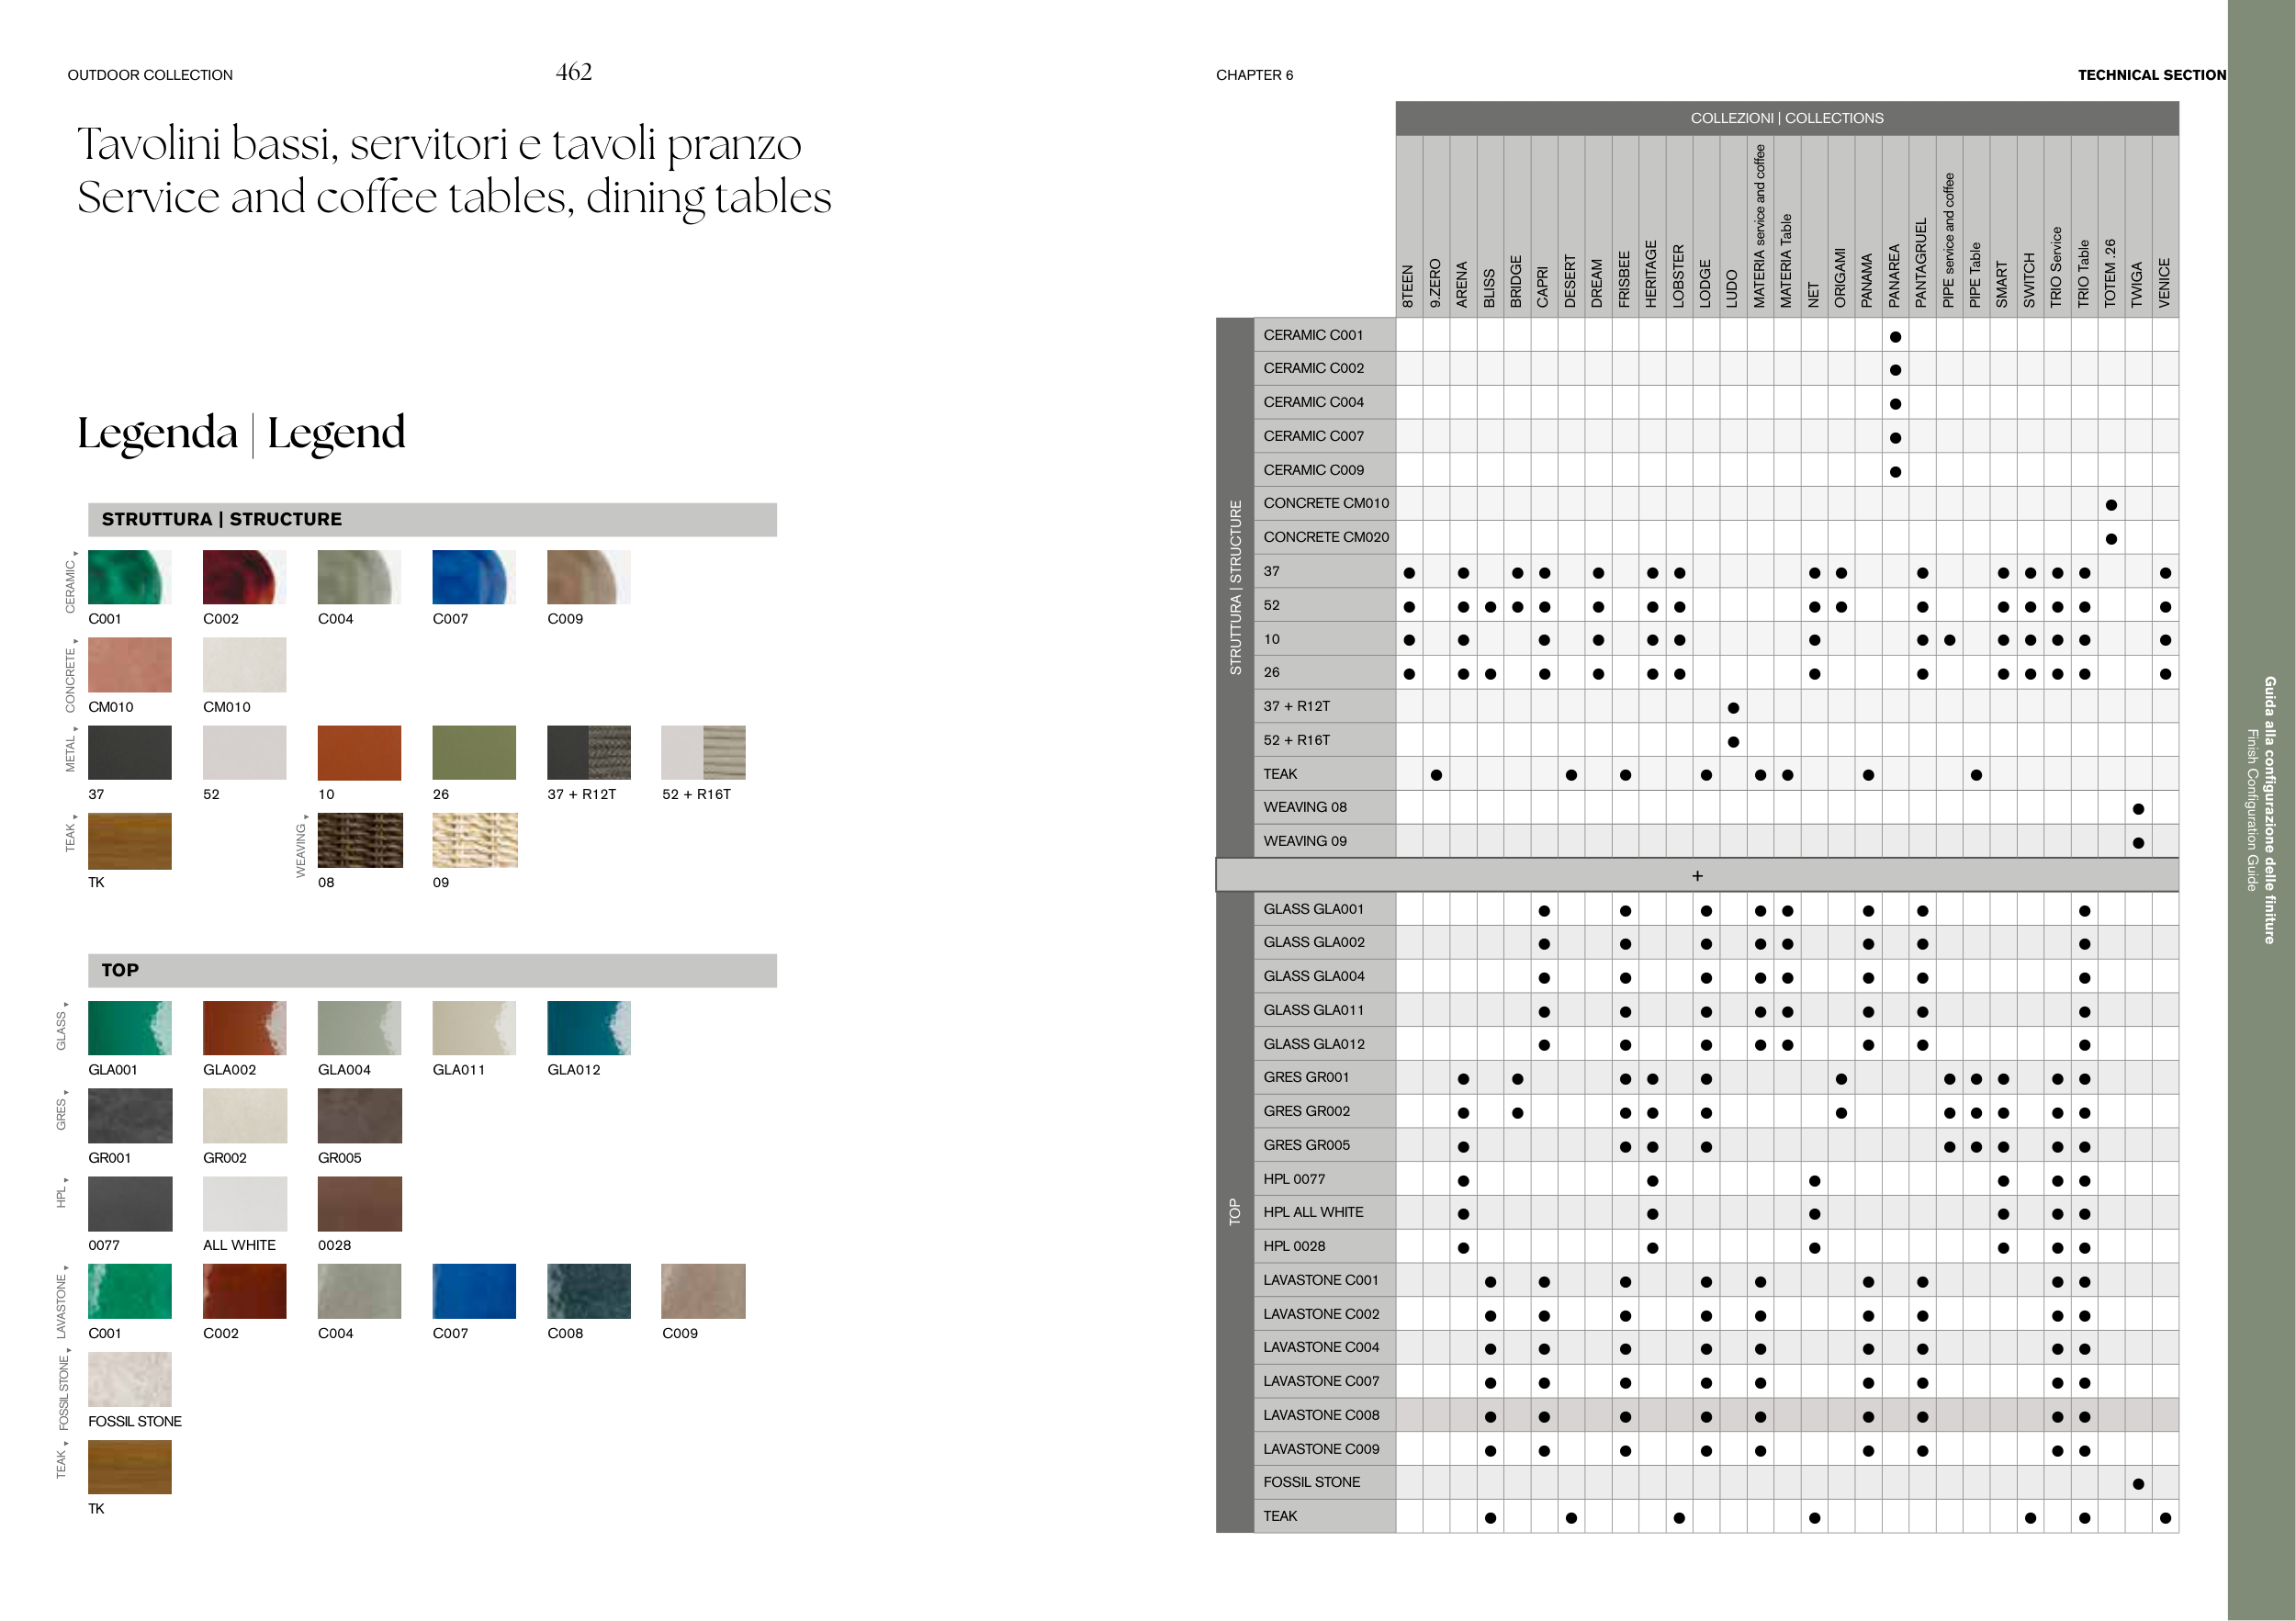
Task: Click the CERAMIC C001 row label
Action: pyautogui.click(x=1313, y=335)
